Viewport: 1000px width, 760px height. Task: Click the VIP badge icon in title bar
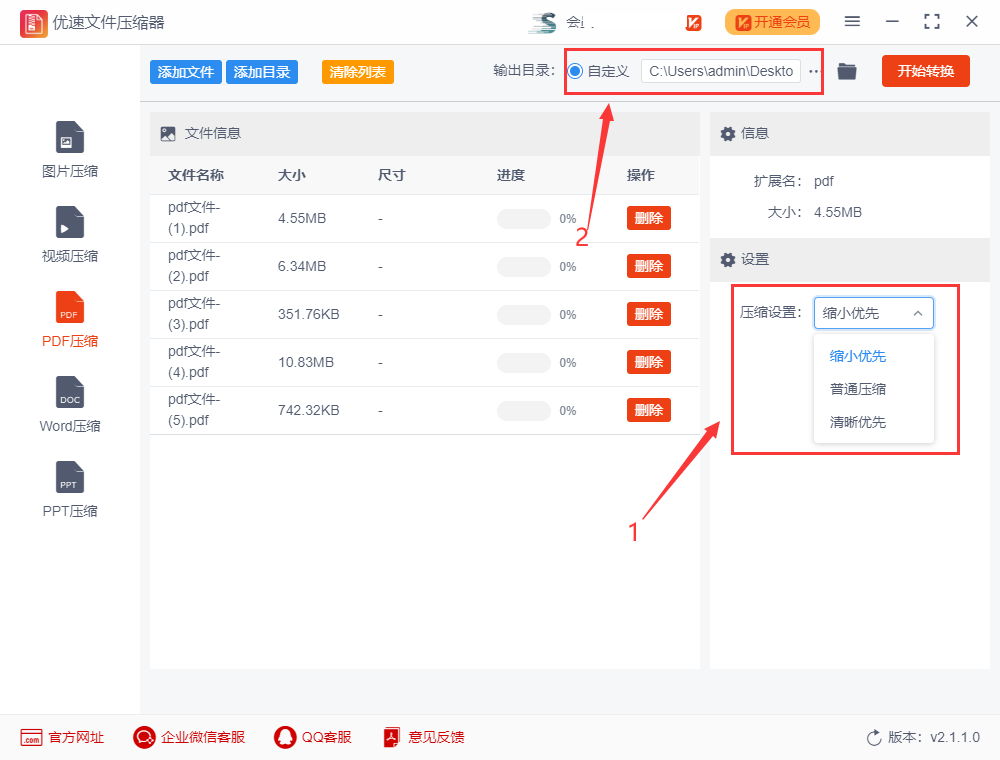coord(693,23)
